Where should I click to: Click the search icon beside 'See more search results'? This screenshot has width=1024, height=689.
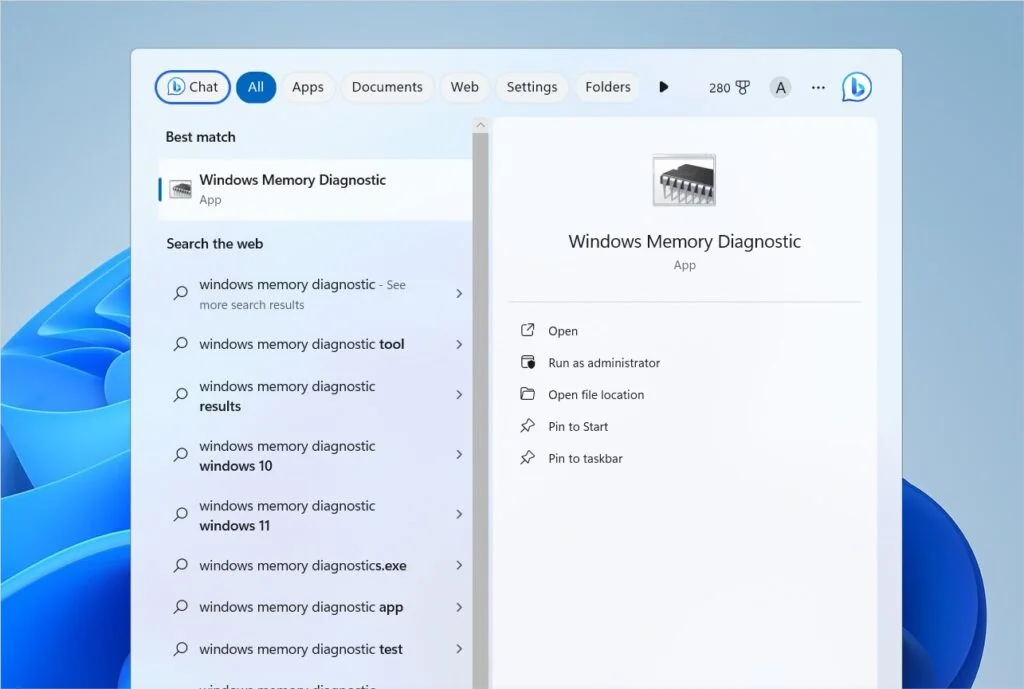pos(181,293)
